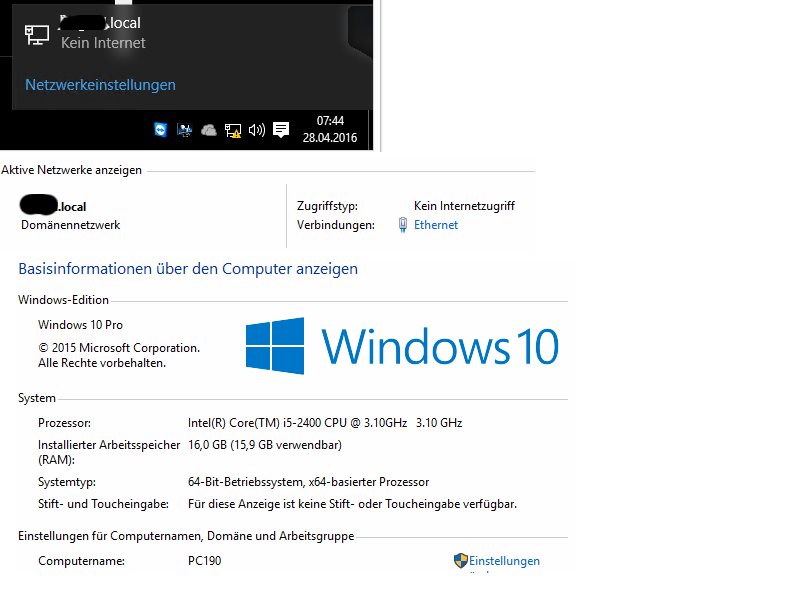
Task: Click the date 28.04.2016
Action: click(x=330, y=138)
